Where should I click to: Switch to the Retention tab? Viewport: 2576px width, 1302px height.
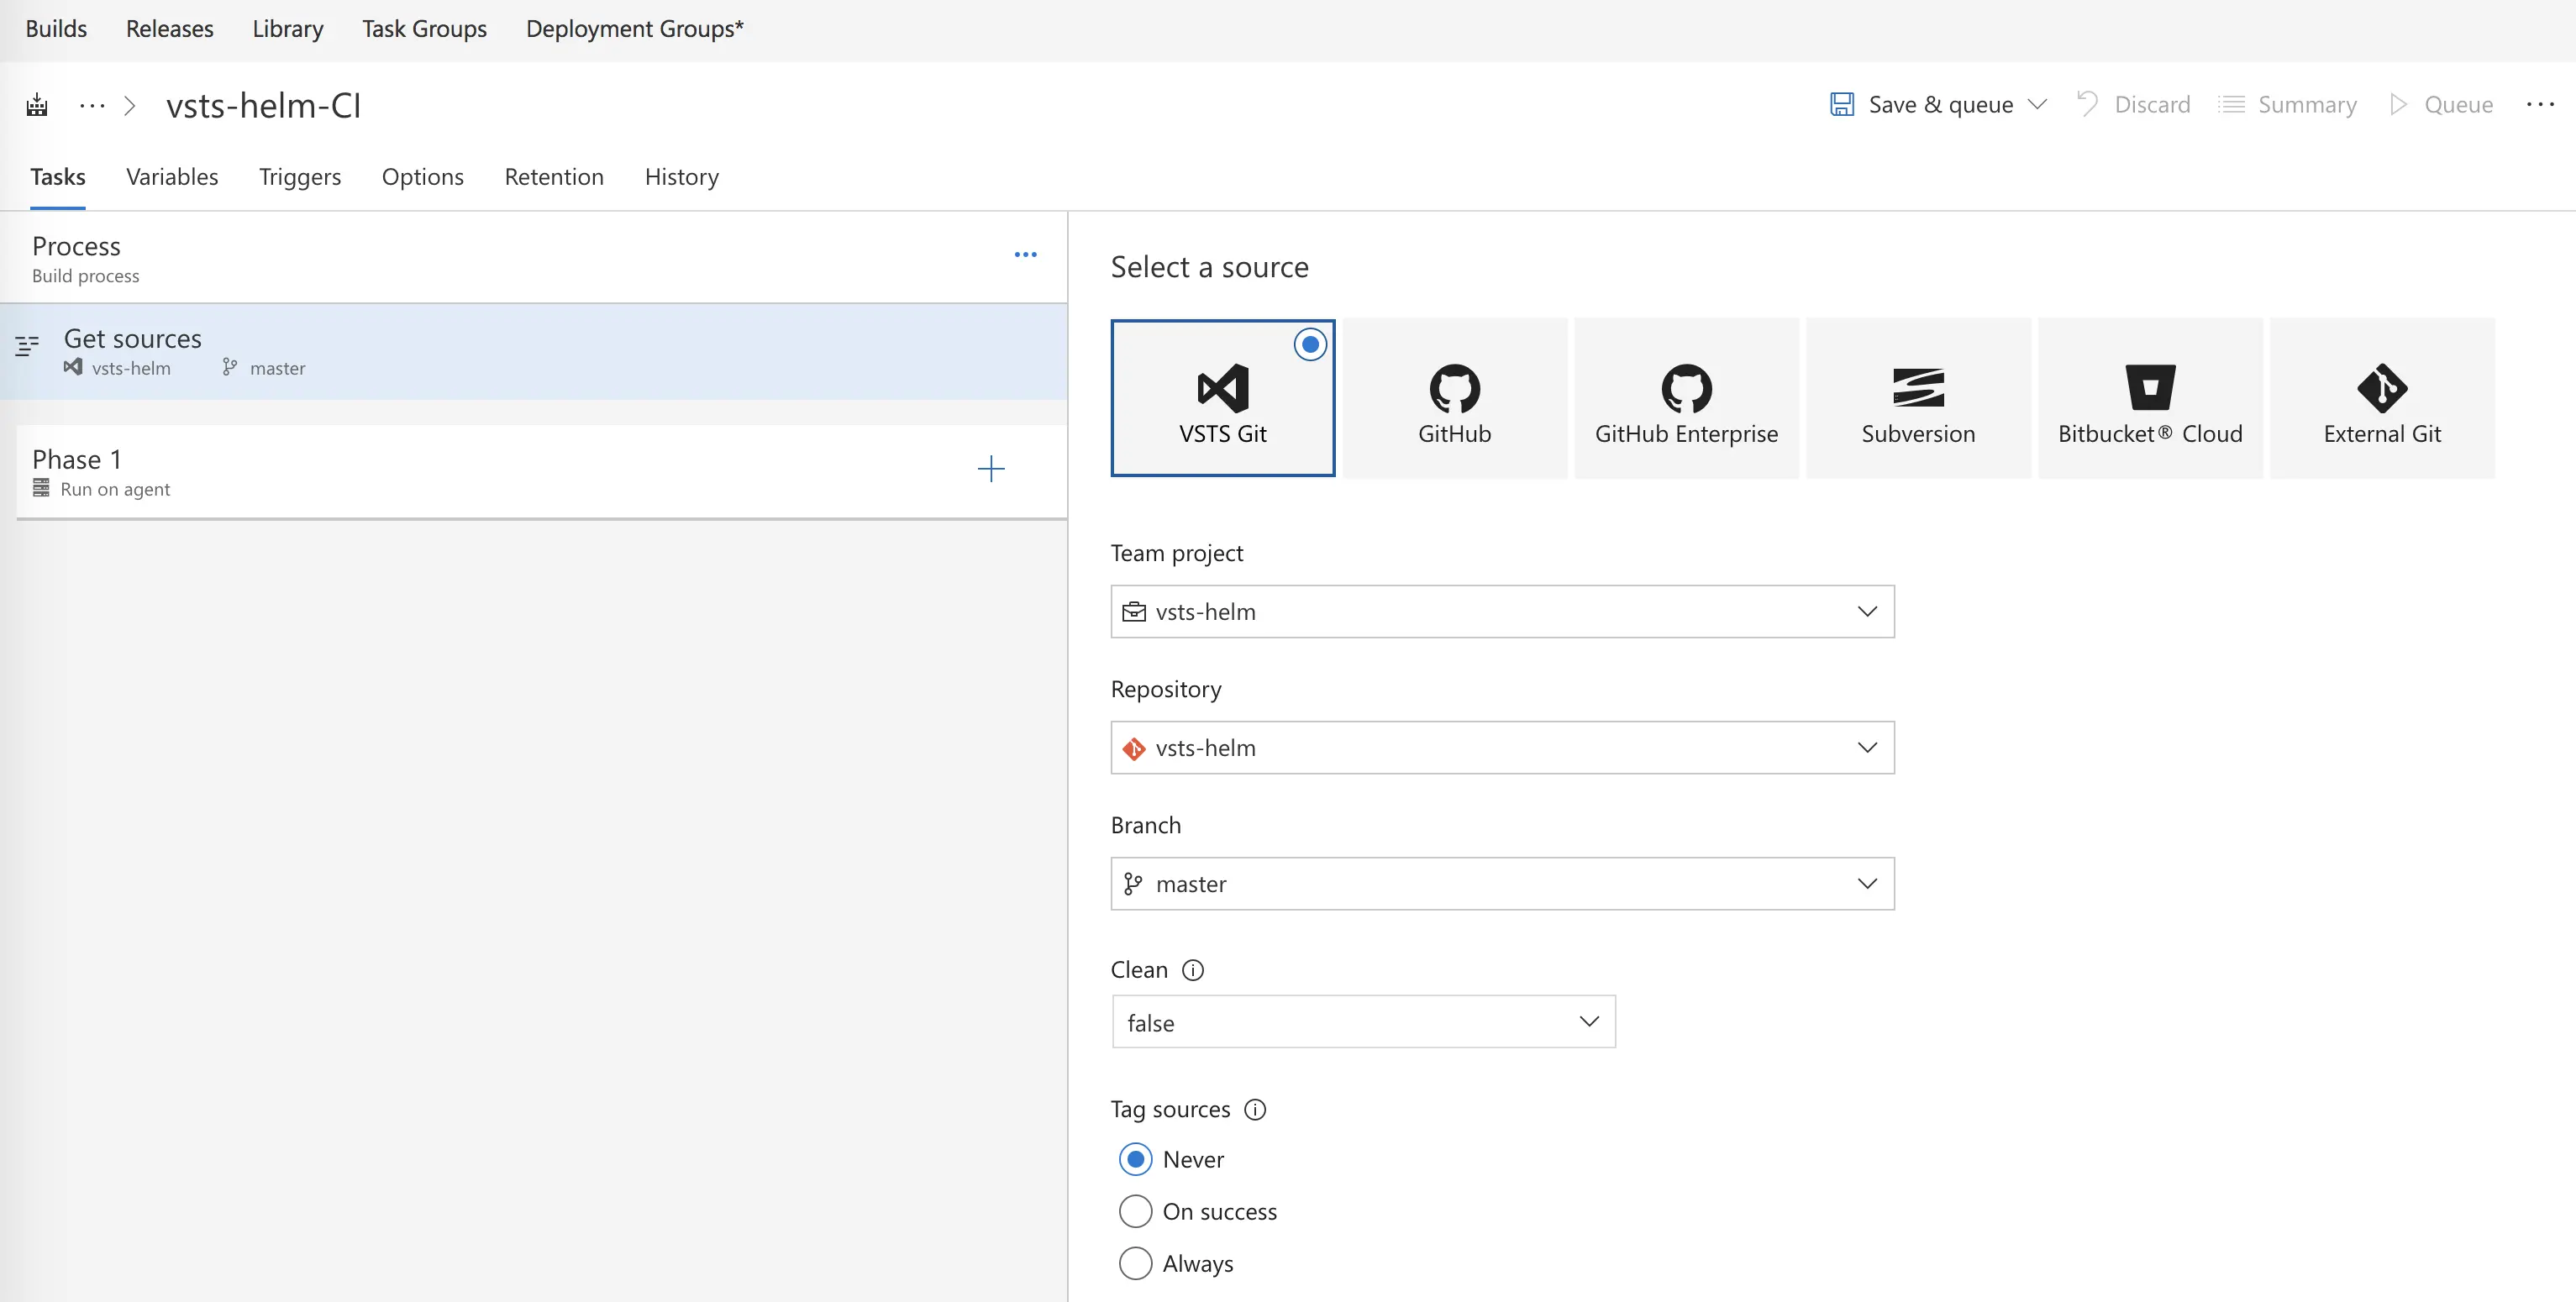click(554, 177)
